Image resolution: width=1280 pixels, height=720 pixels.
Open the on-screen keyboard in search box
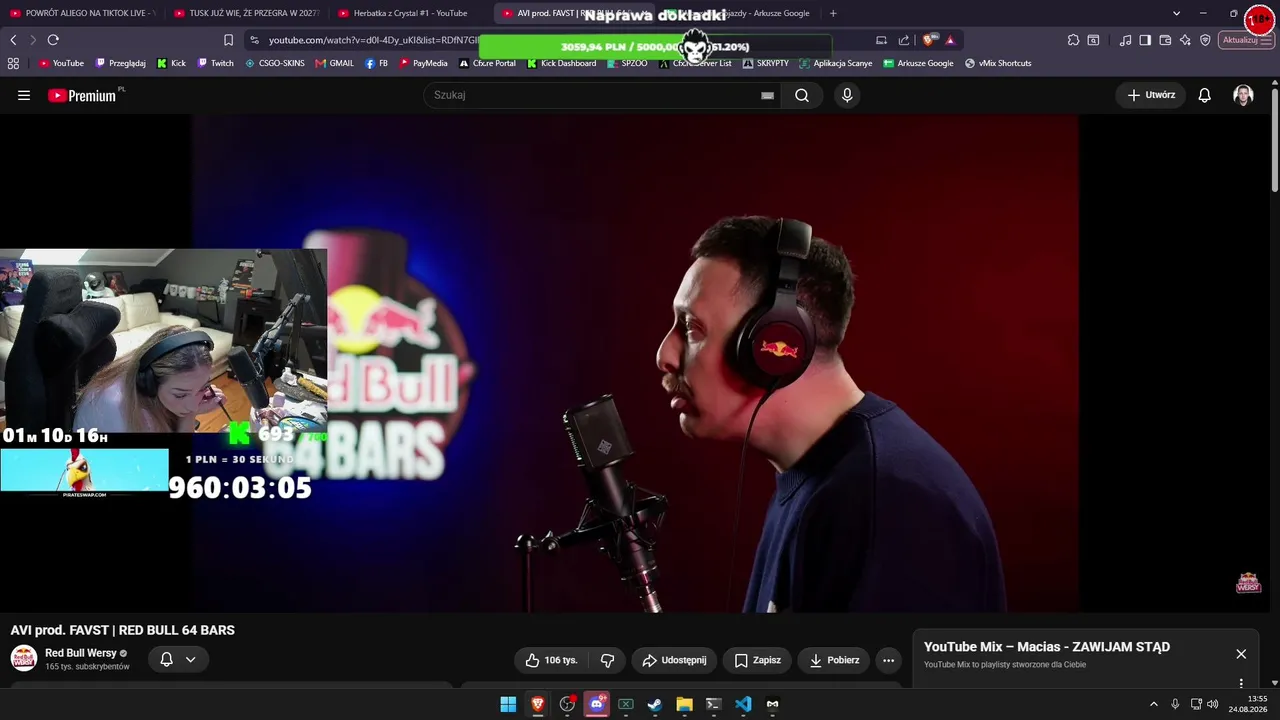coord(767,95)
